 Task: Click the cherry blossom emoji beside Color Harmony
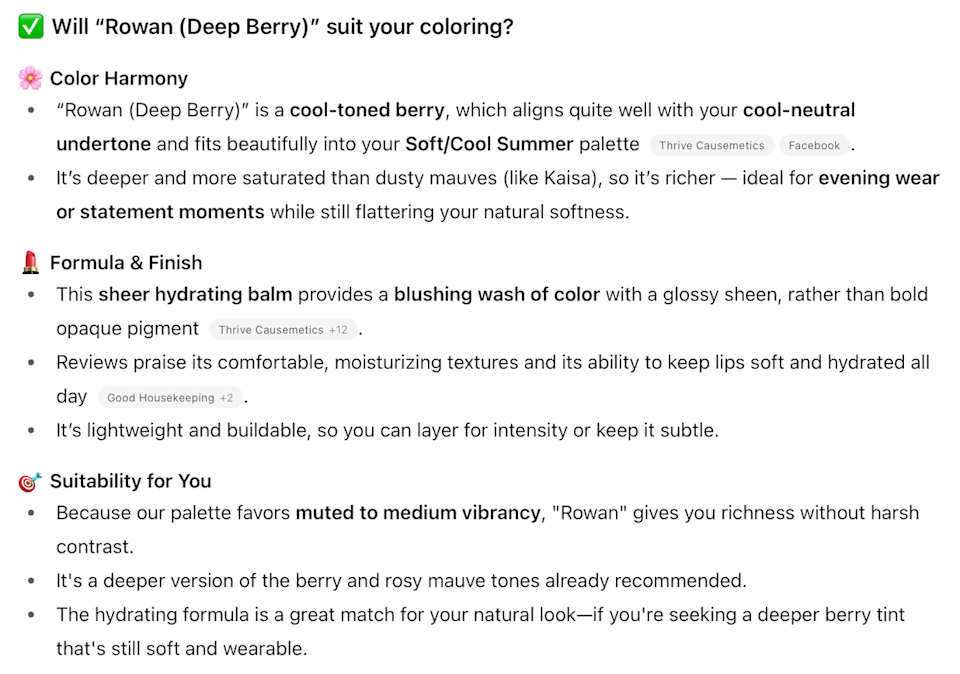tap(30, 78)
